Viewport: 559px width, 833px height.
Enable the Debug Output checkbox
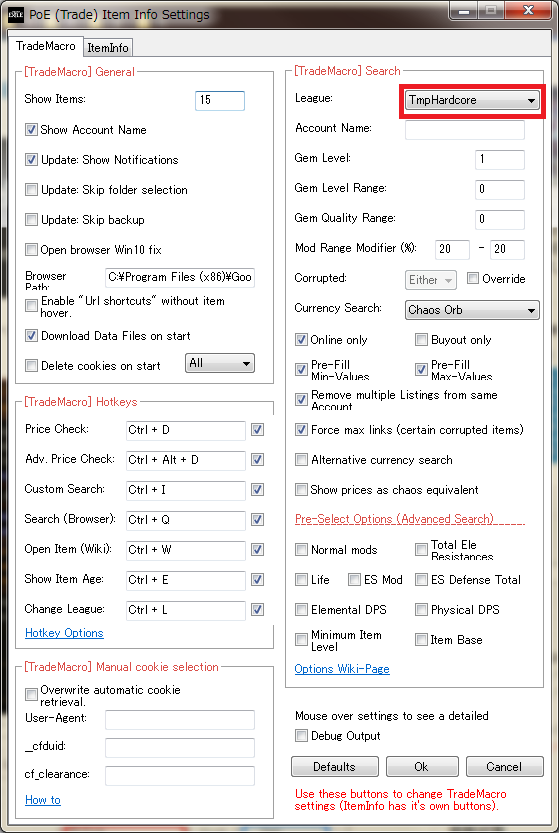click(x=301, y=736)
